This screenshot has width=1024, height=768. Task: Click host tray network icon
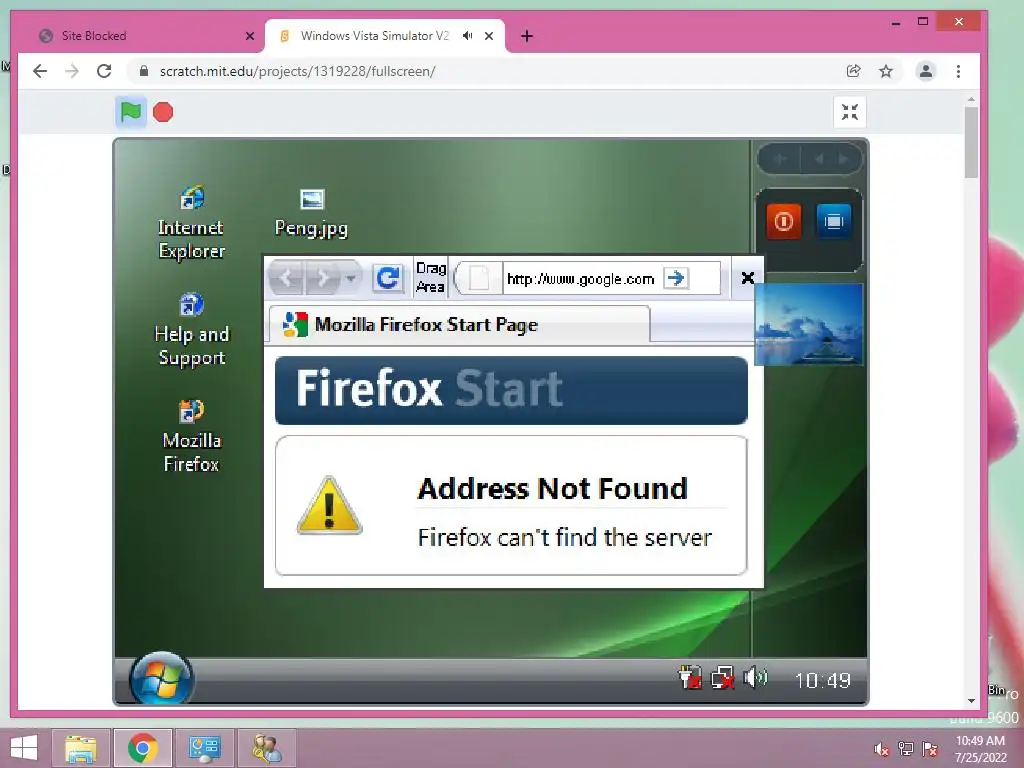[906, 749]
